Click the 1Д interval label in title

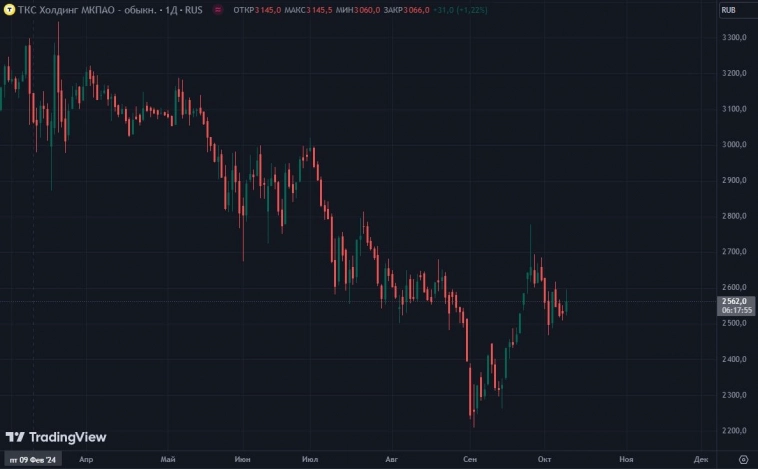(x=163, y=10)
